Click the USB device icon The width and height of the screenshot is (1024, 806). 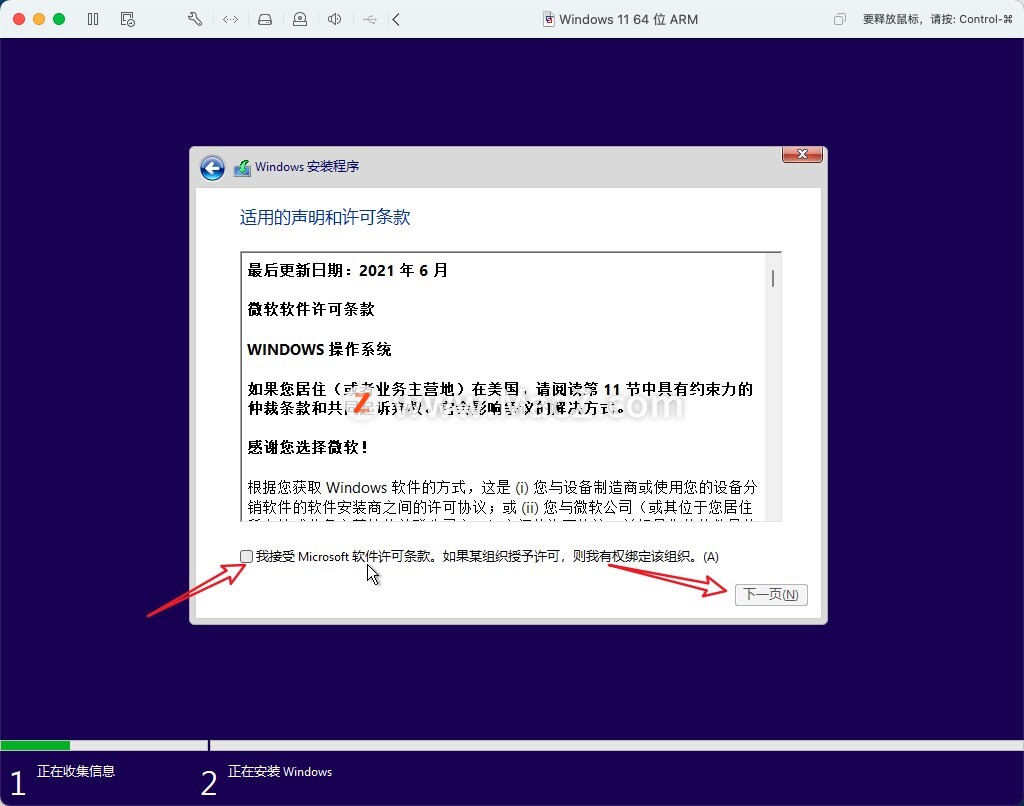pos(370,20)
